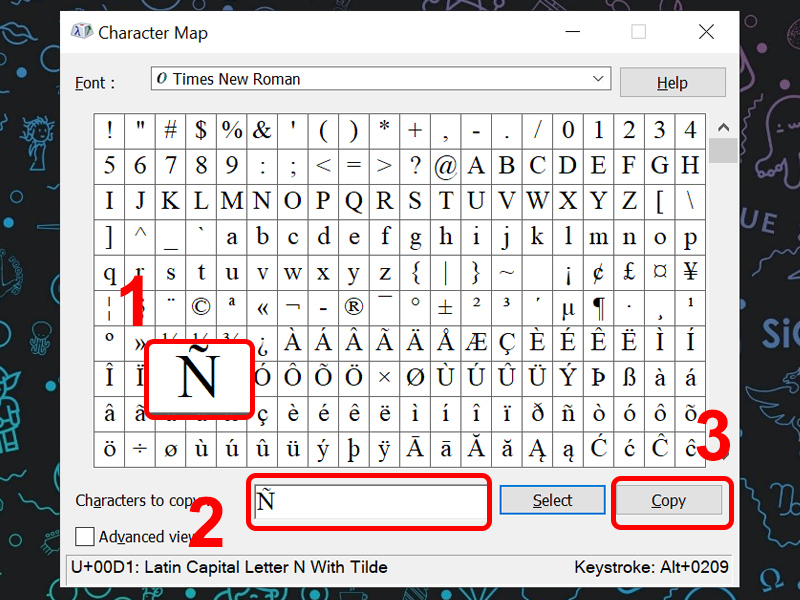Click the scrollbar up arrow
The image size is (800, 600).
[723, 127]
